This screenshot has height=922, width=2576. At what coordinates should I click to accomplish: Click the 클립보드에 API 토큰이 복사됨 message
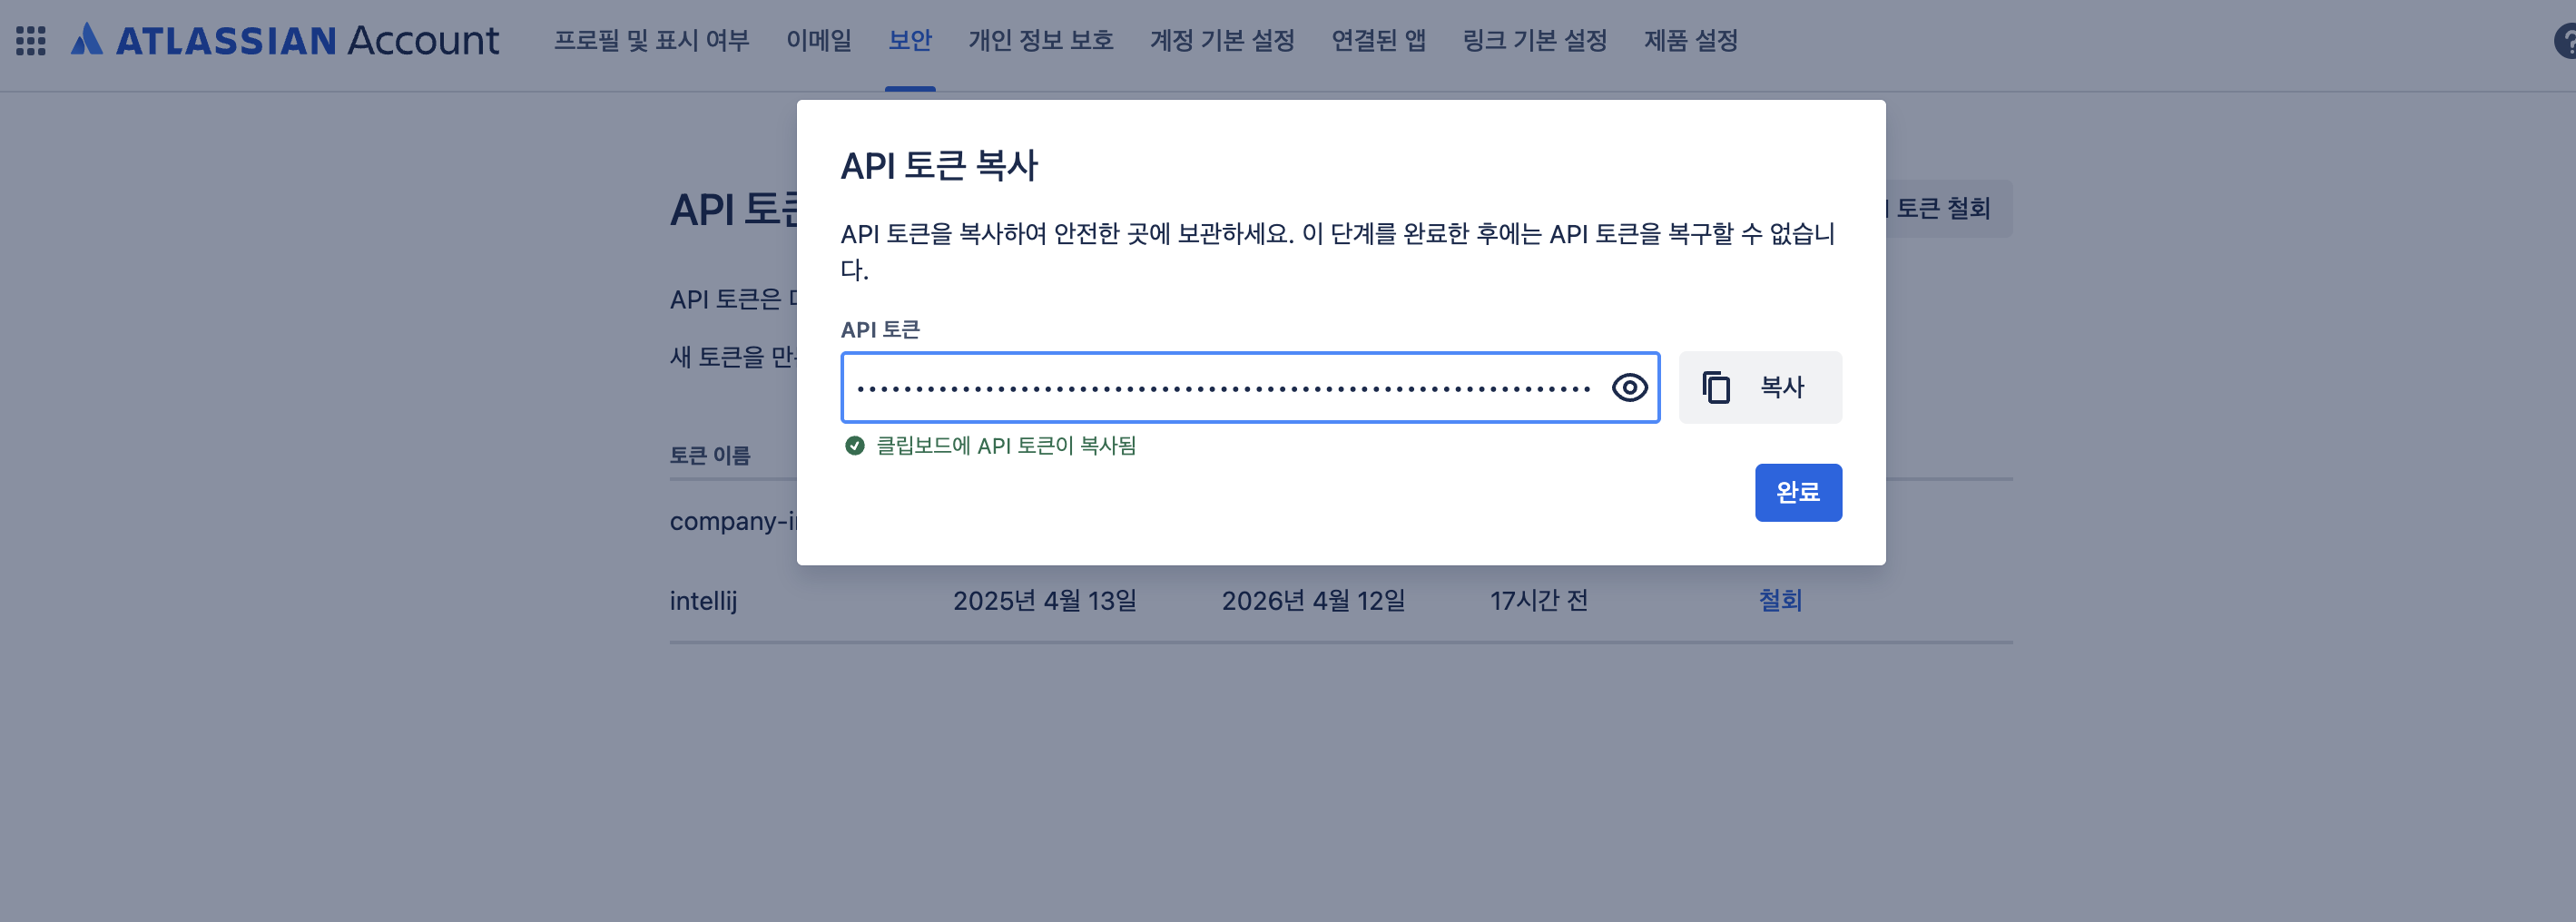(x=1005, y=445)
